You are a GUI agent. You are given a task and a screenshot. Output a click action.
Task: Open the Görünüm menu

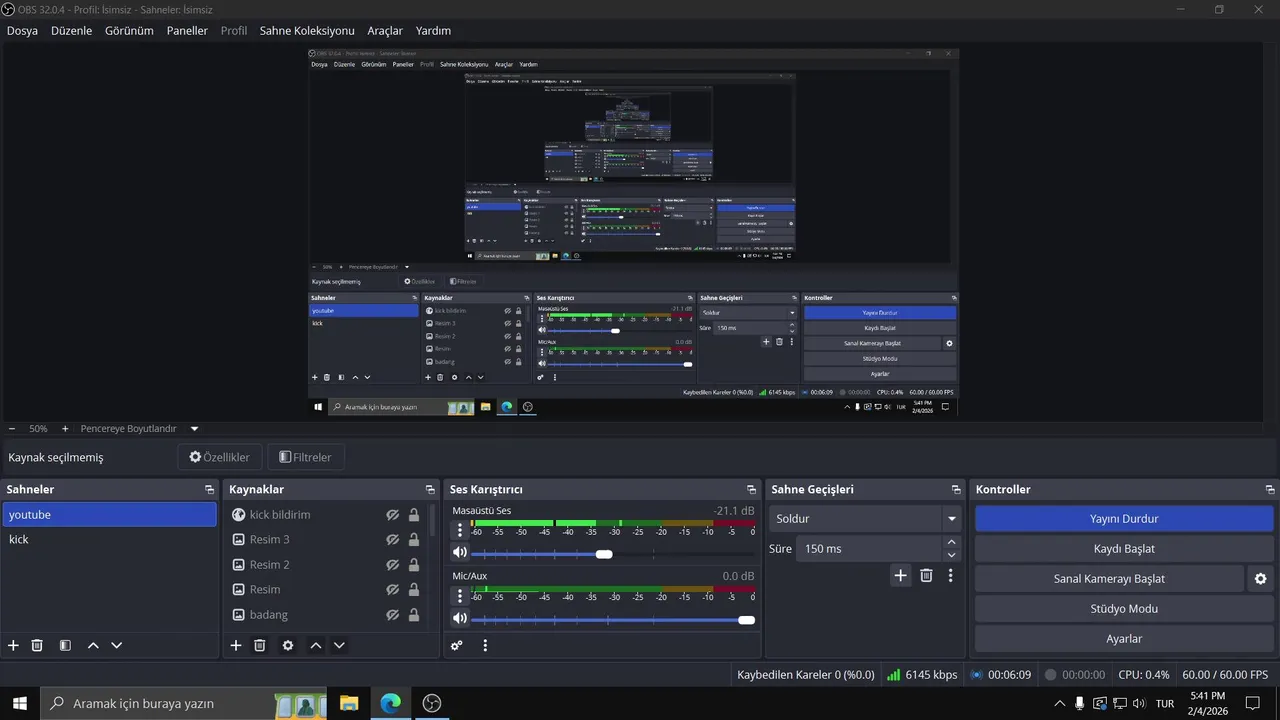pos(129,31)
